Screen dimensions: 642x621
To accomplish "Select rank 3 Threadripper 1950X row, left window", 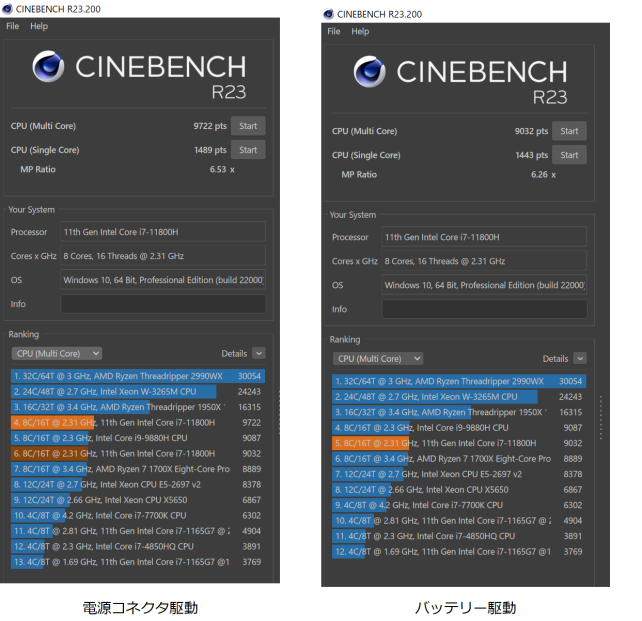I will [x=138, y=407].
